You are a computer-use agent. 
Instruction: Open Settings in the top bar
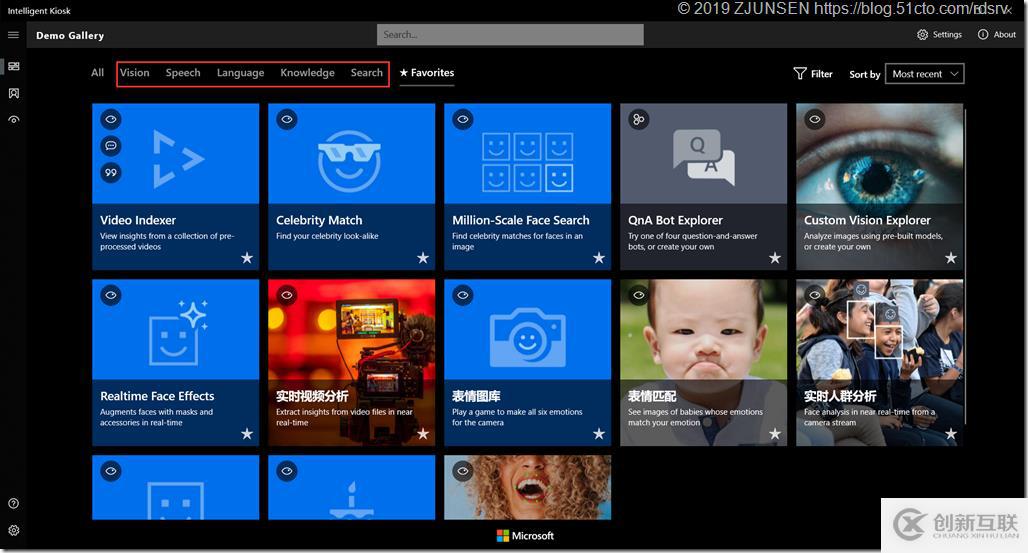939,35
